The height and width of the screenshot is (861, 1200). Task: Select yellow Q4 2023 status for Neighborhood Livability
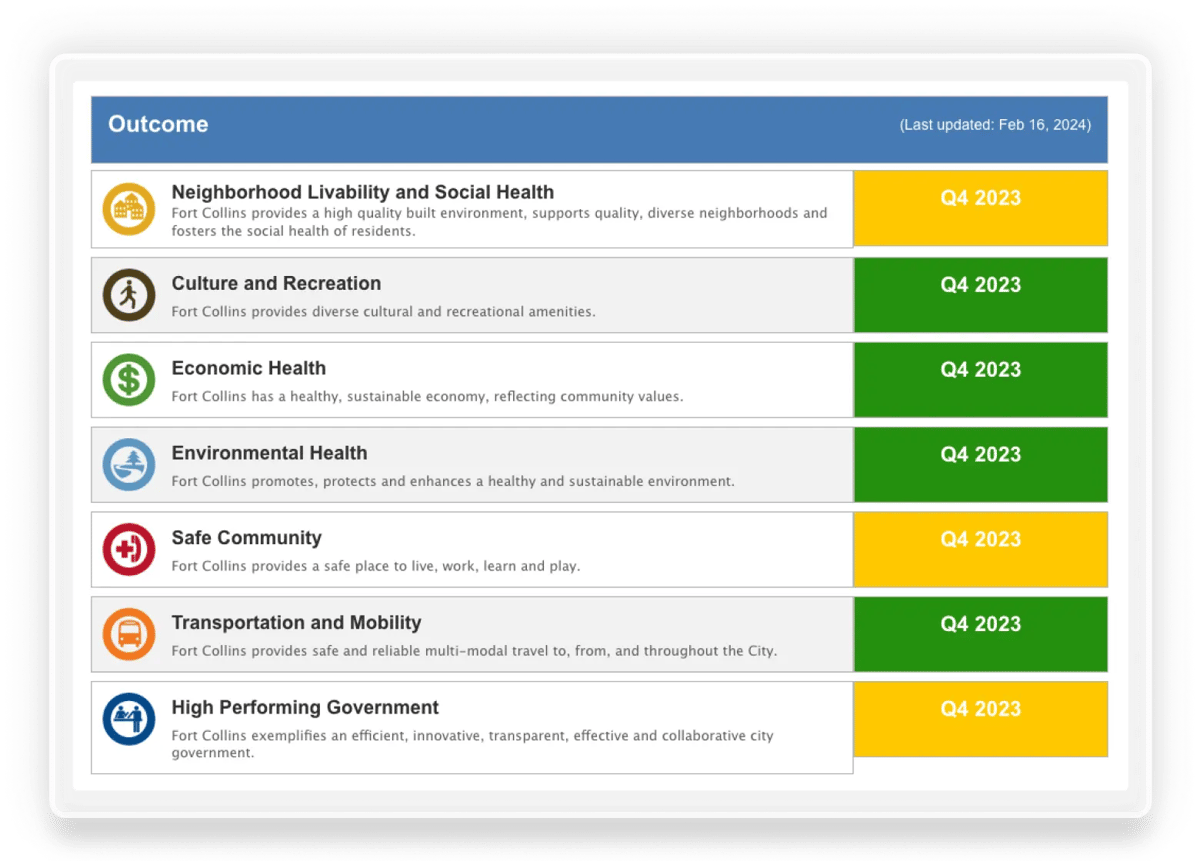click(x=980, y=208)
